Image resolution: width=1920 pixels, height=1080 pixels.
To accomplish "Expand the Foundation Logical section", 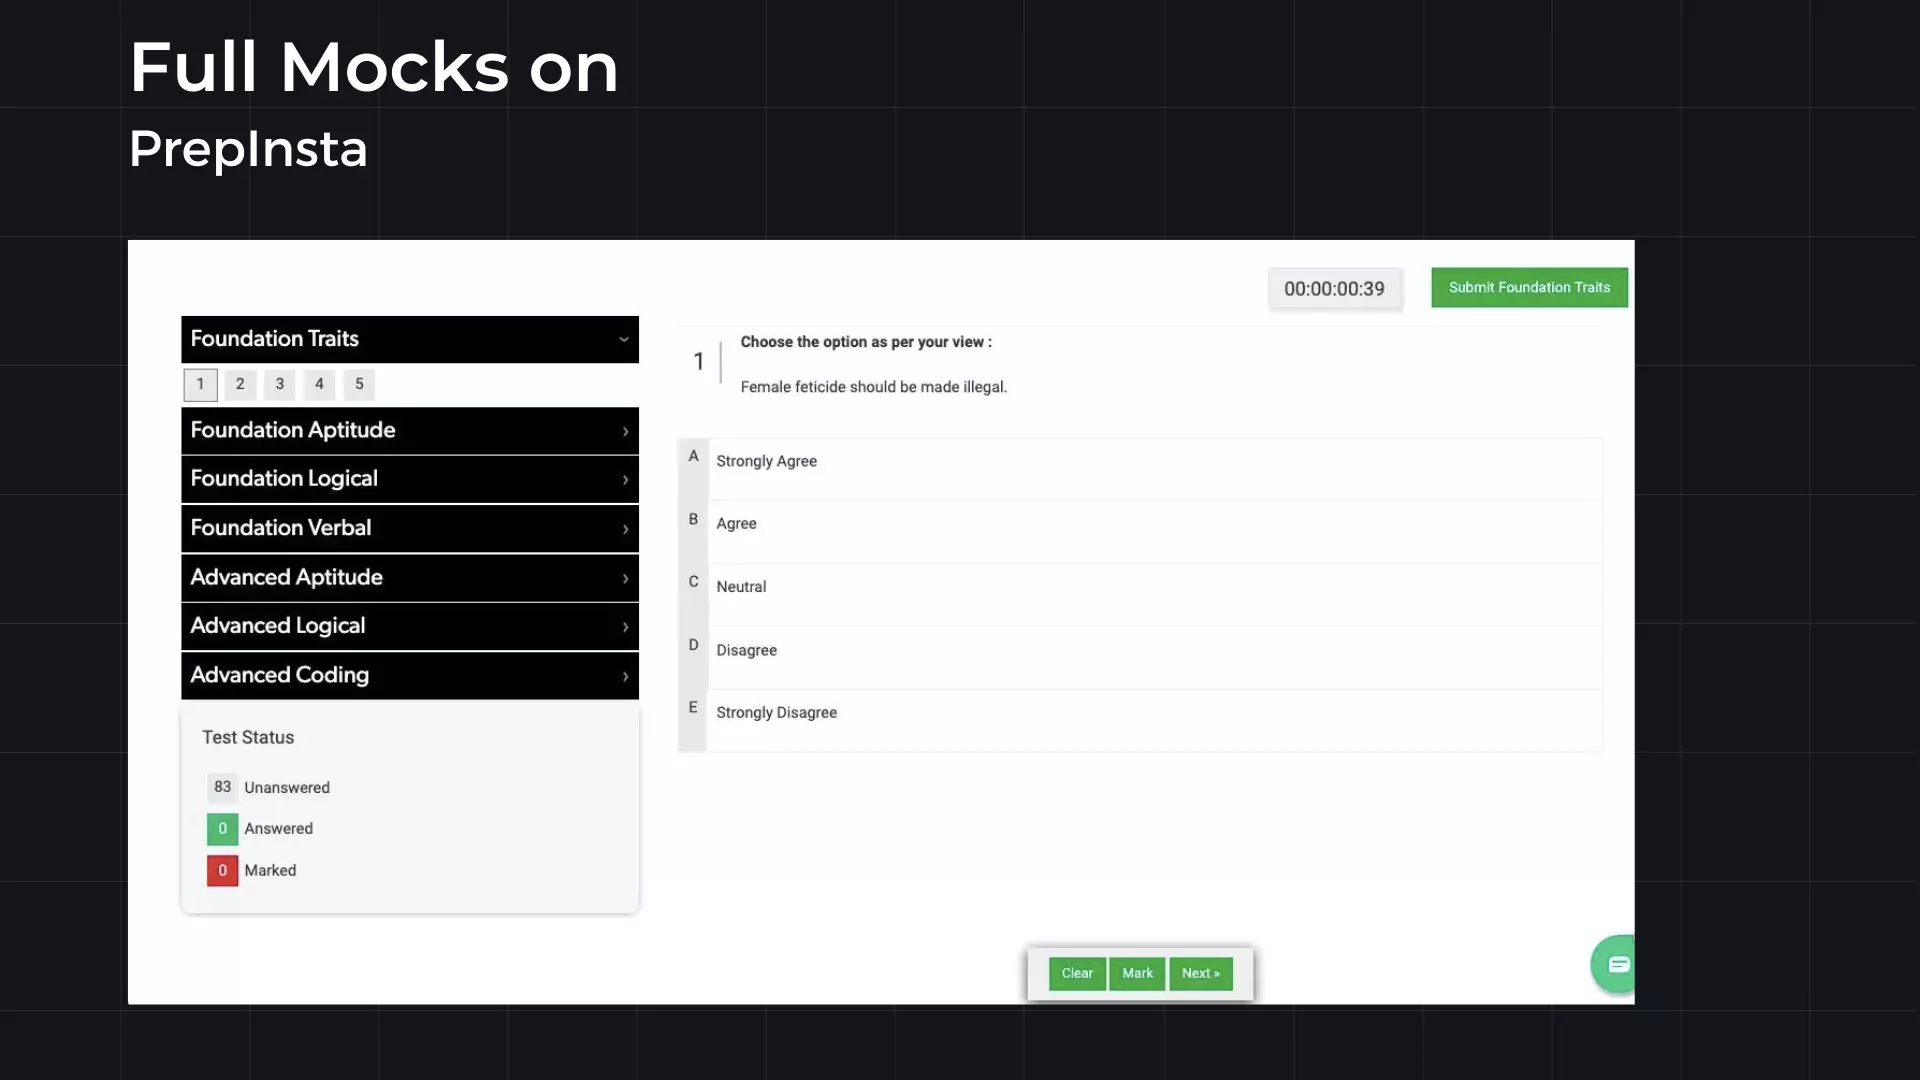I will [x=409, y=479].
